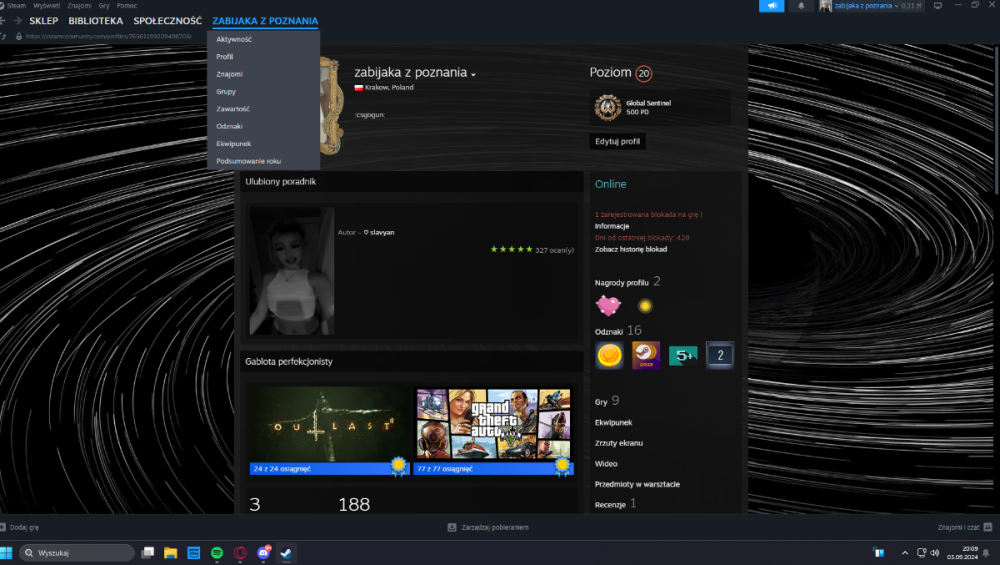The width and height of the screenshot is (1000, 565).
Task: Click the Wyszukaj taskbar search field
Action: [x=77, y=553]
